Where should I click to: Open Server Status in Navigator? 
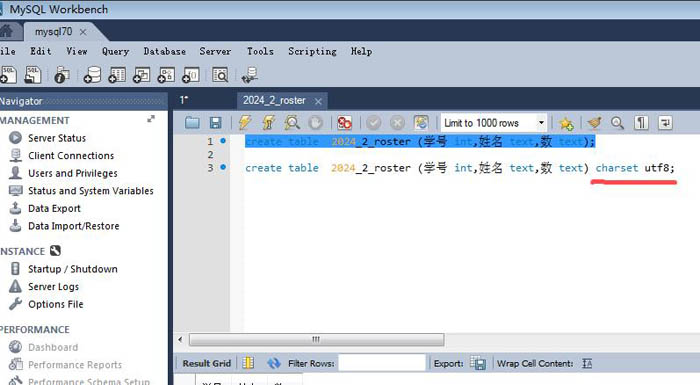pyautogui.click(x=57, y=138)
